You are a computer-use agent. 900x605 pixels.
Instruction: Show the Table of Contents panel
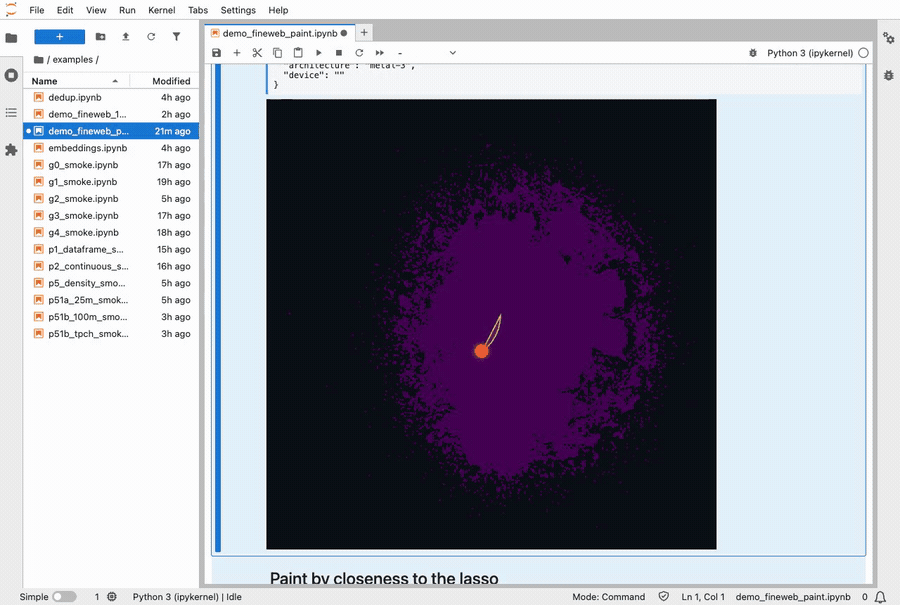11,113
